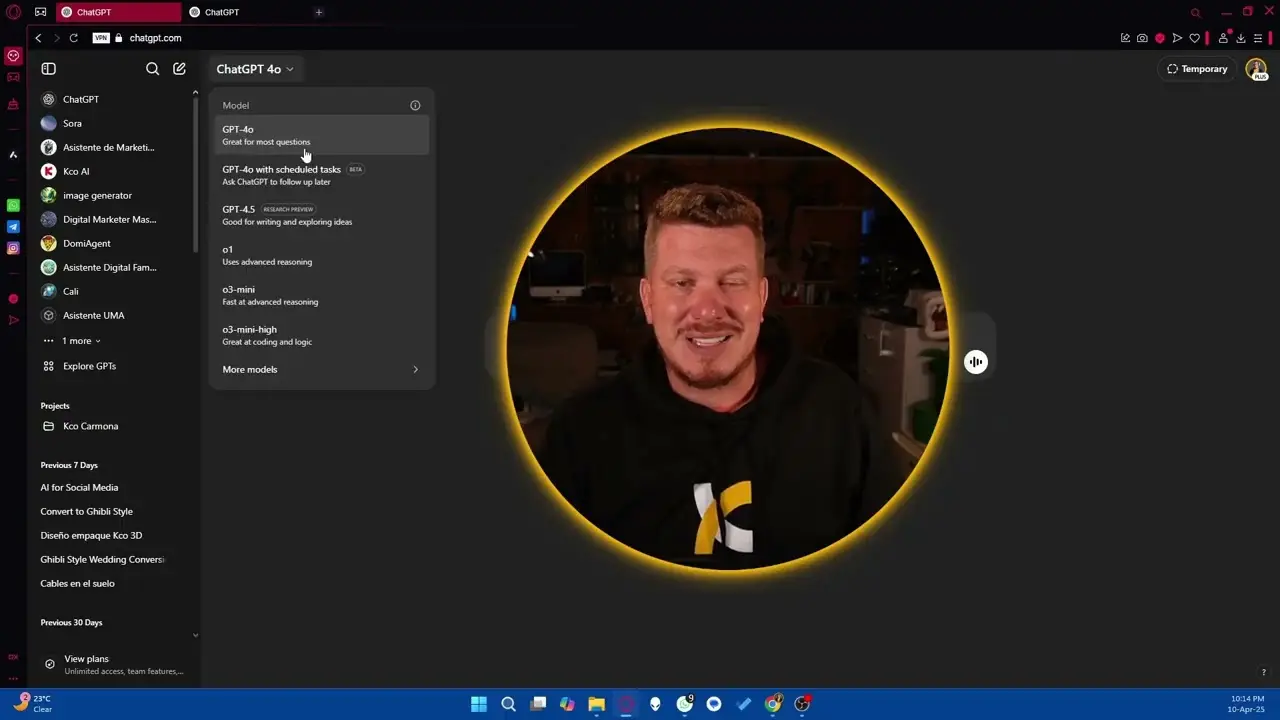Expand the '1 more' GPTs list
1280x720 pixels.
[71, 341]
